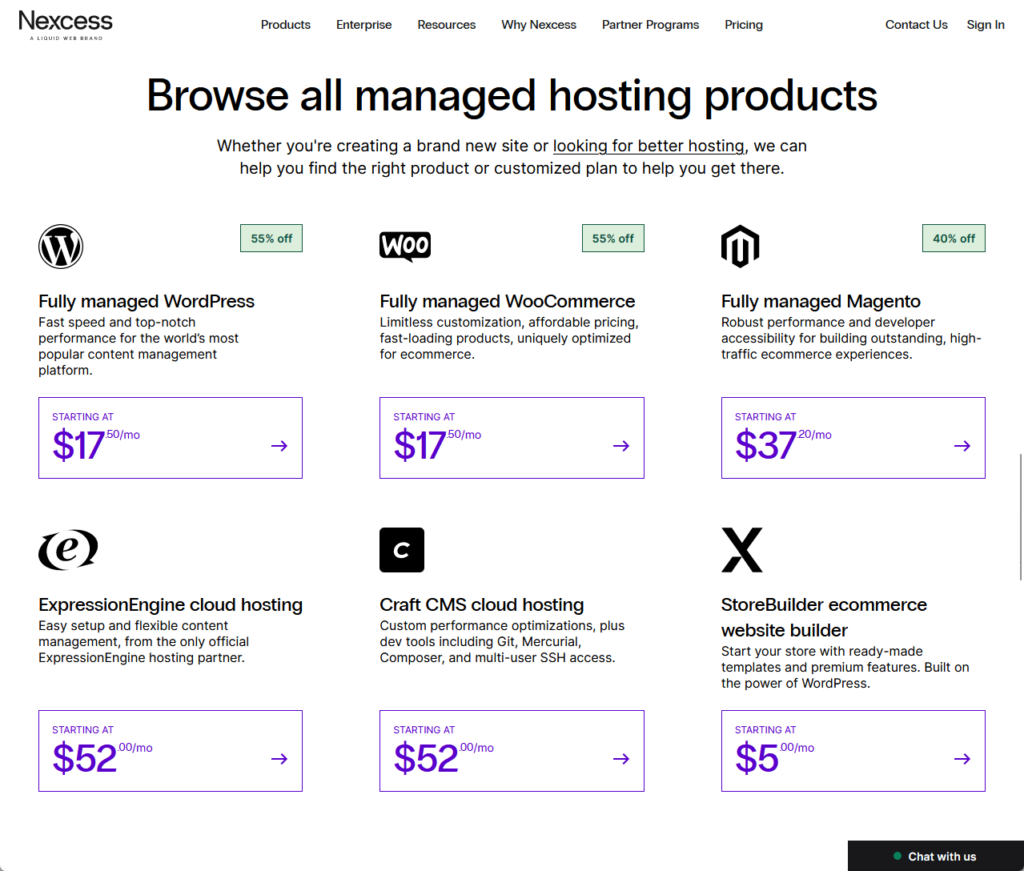Click the Contact Us link

click(916, 25)
